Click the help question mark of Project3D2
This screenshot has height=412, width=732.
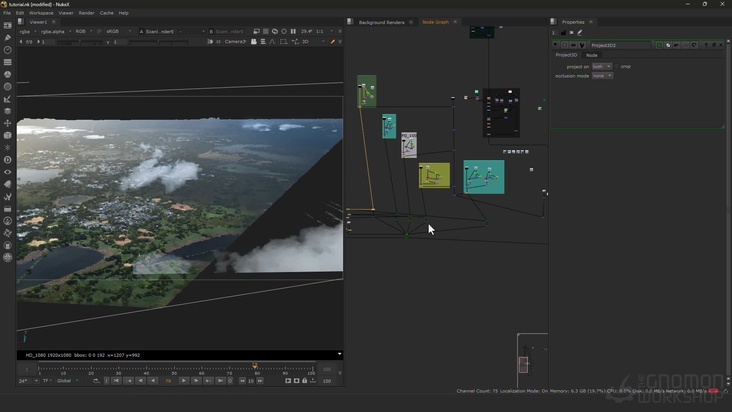tap(706, 45)
